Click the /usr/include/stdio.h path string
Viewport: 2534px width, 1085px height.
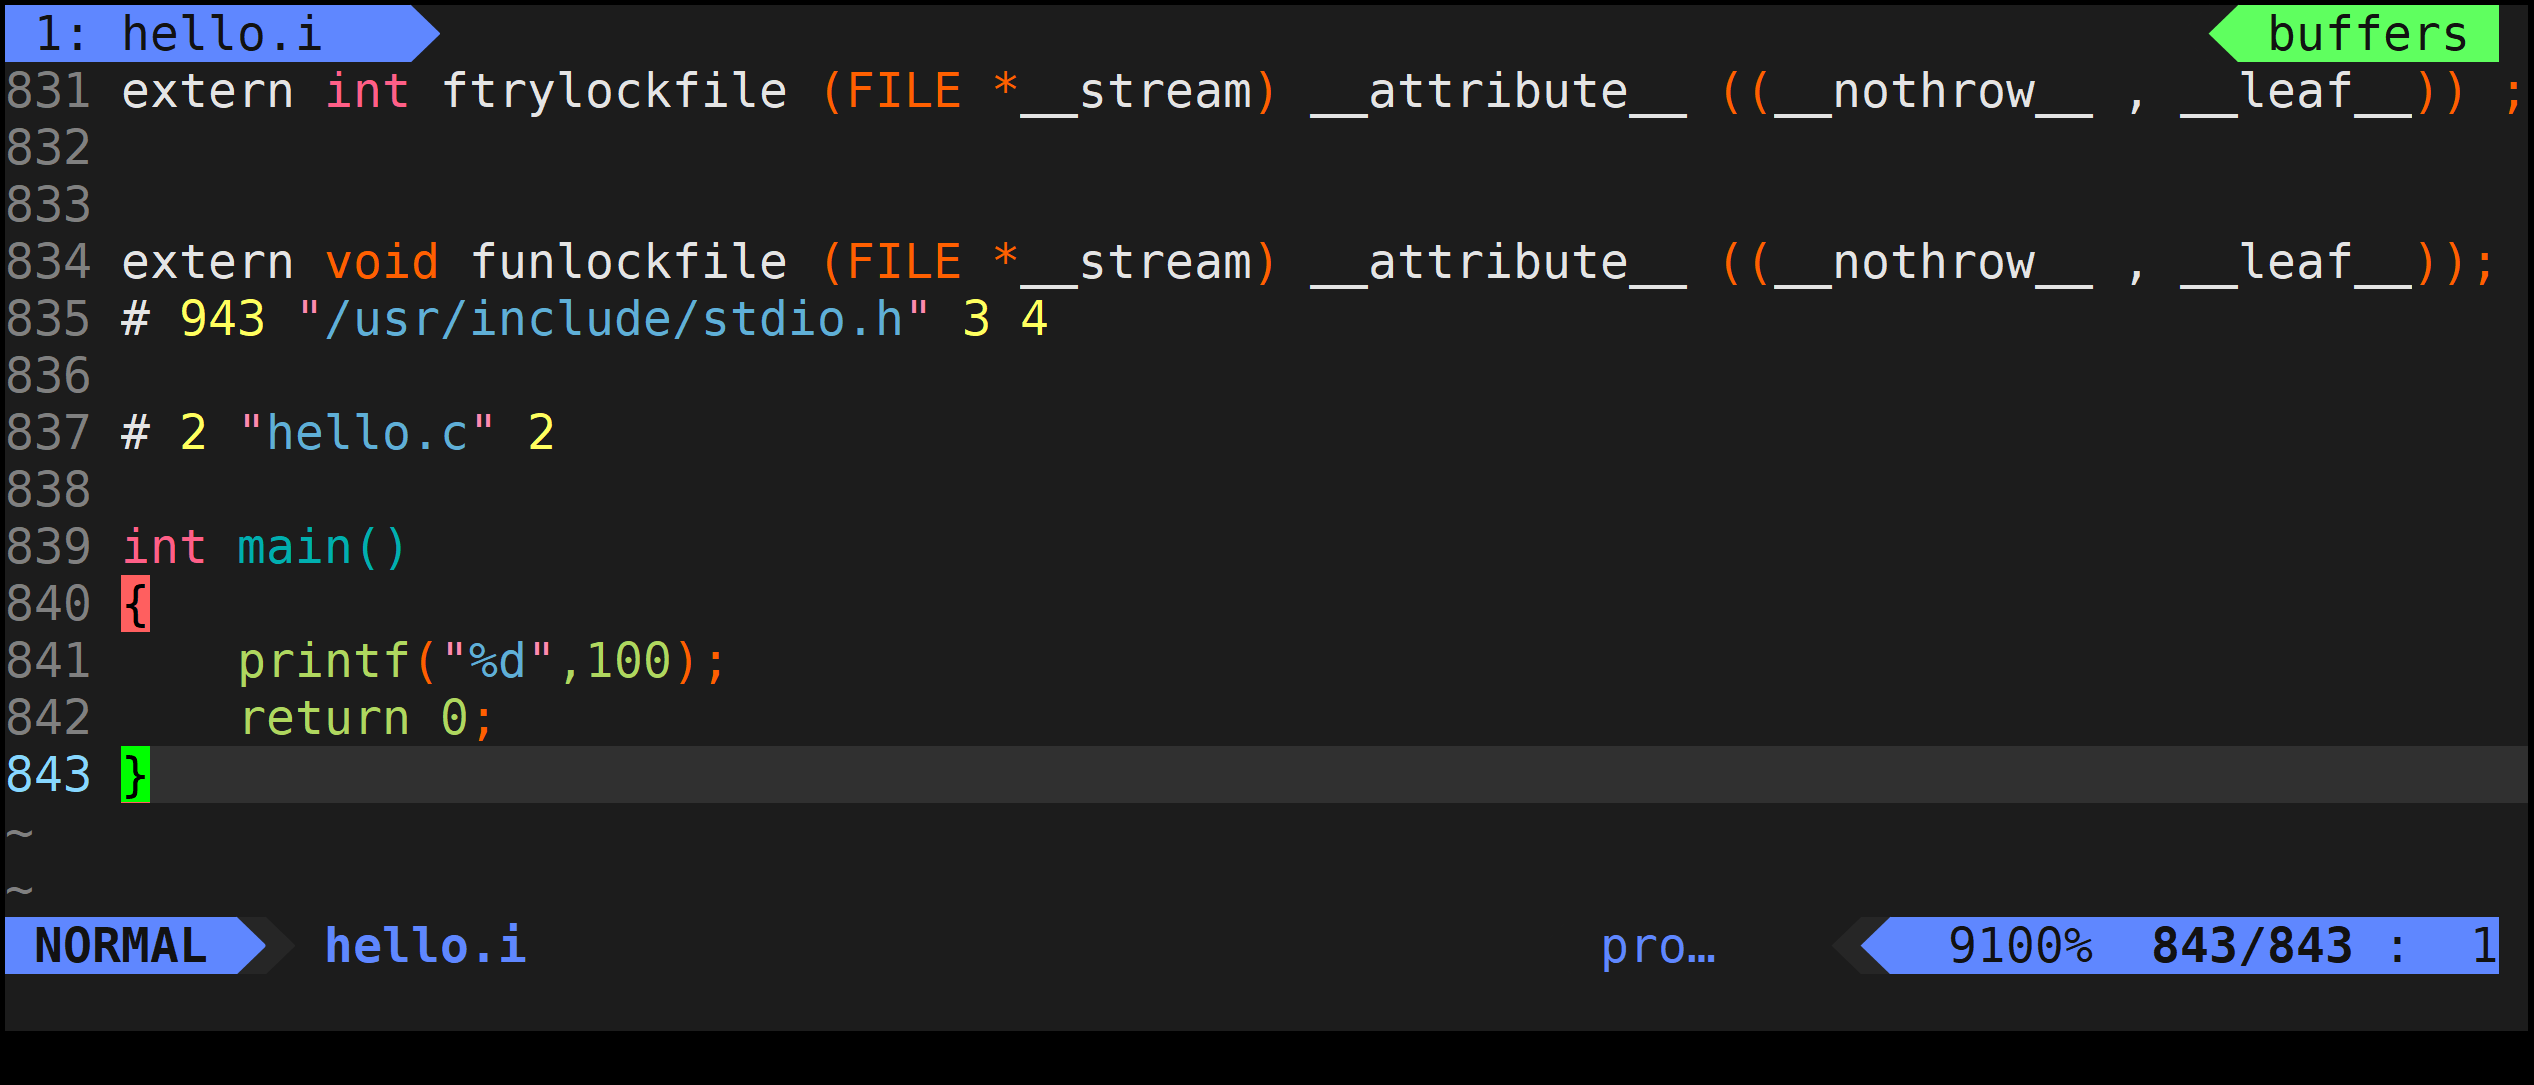[613, 319]
